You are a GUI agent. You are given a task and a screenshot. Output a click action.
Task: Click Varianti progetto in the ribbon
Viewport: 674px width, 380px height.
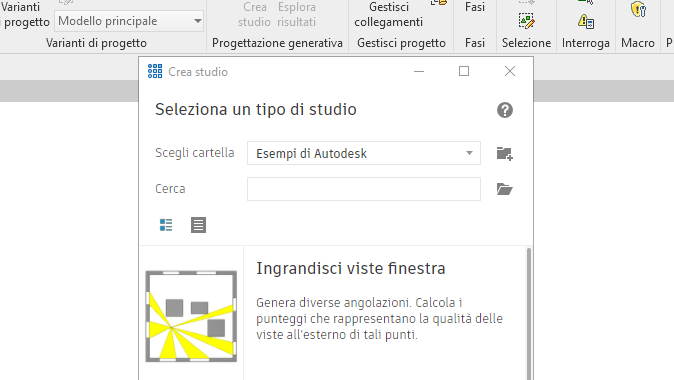click(x=25, y=14)
